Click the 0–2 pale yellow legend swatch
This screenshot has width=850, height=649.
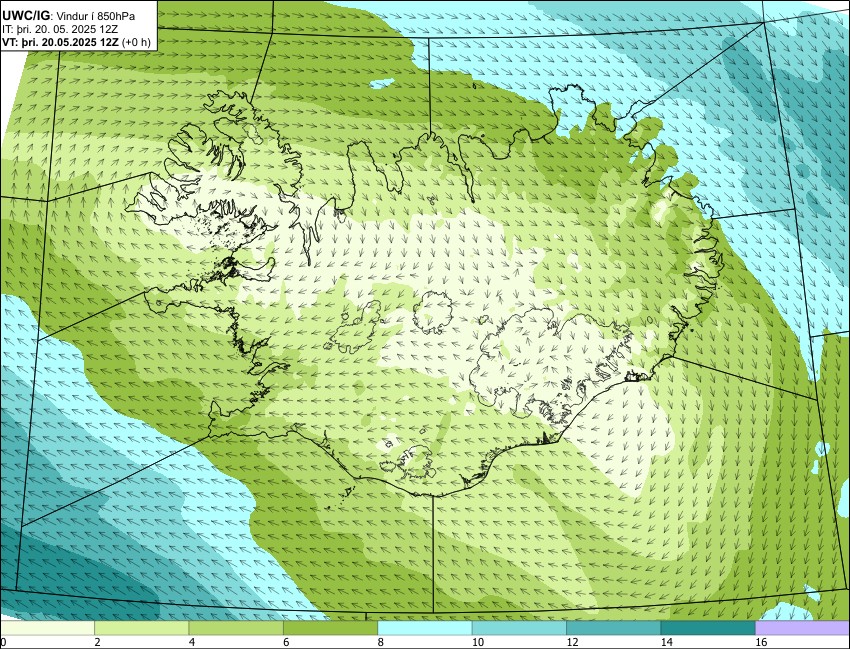tap(47, 628)
